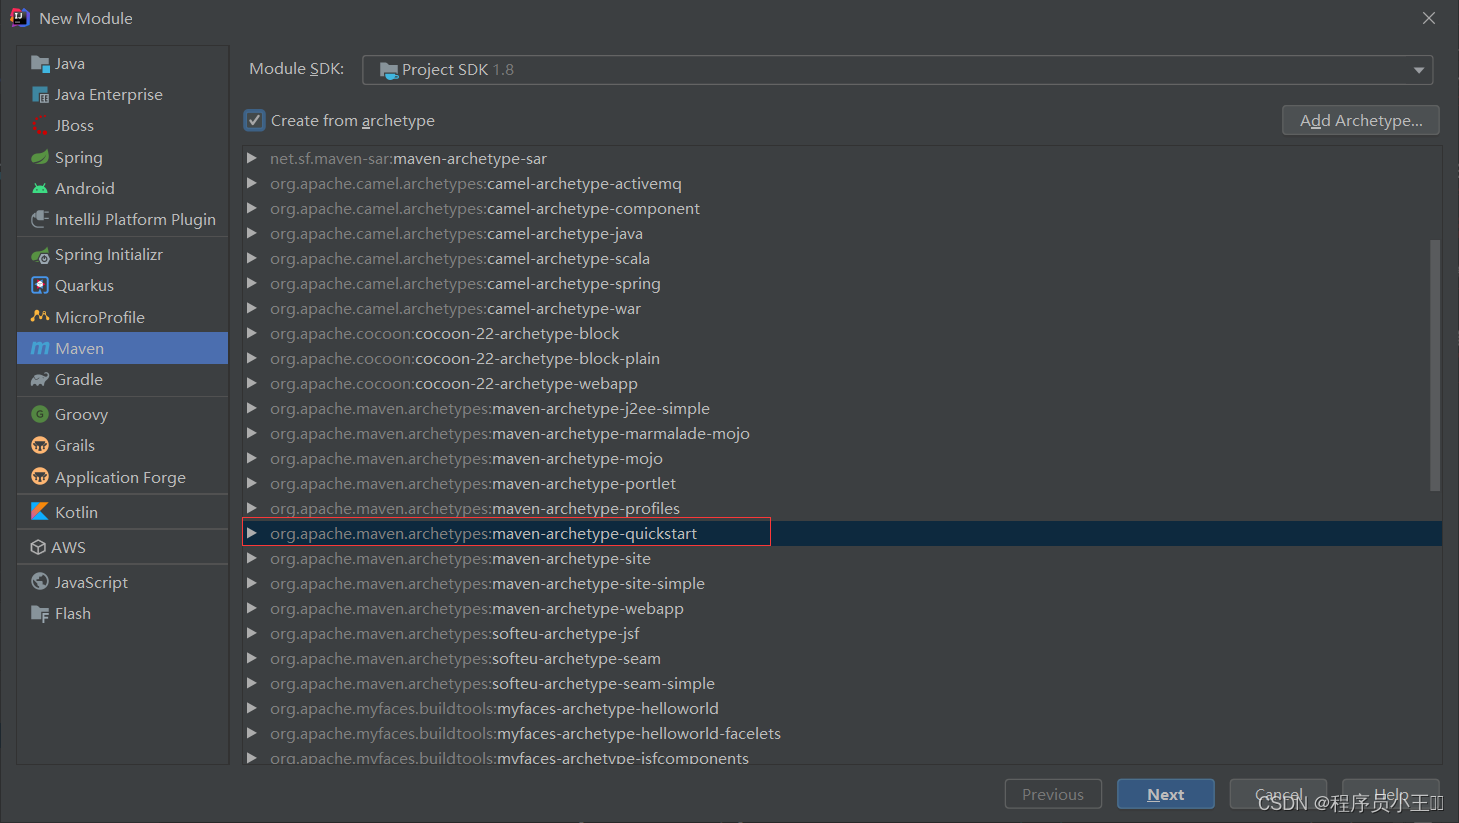The image size is (1459, 823).
Task: Select cocoon-22-archetype-webapp row
Action: 842,384
